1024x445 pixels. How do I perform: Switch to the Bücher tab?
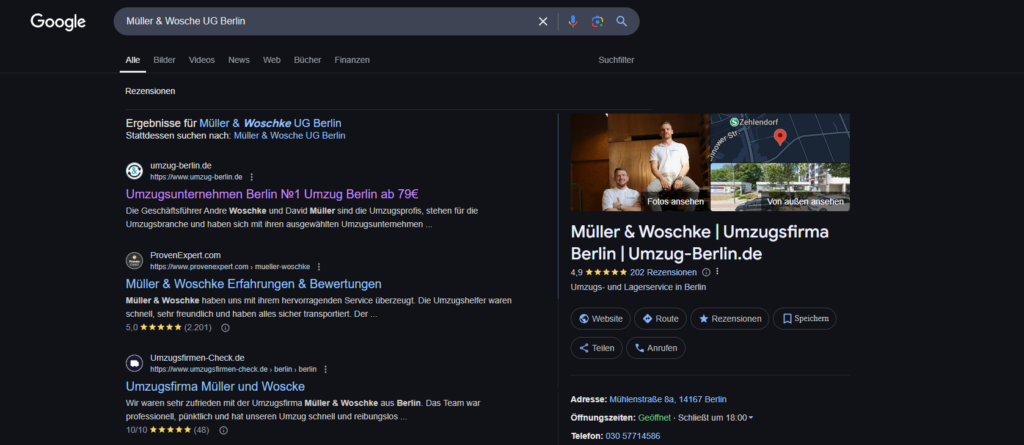308,60
